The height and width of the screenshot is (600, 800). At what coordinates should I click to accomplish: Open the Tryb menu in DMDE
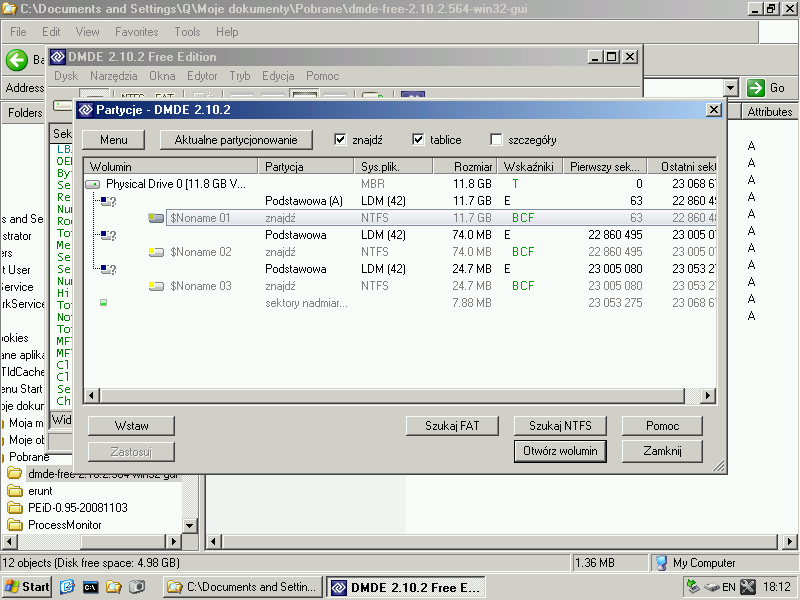pos(240,76)
